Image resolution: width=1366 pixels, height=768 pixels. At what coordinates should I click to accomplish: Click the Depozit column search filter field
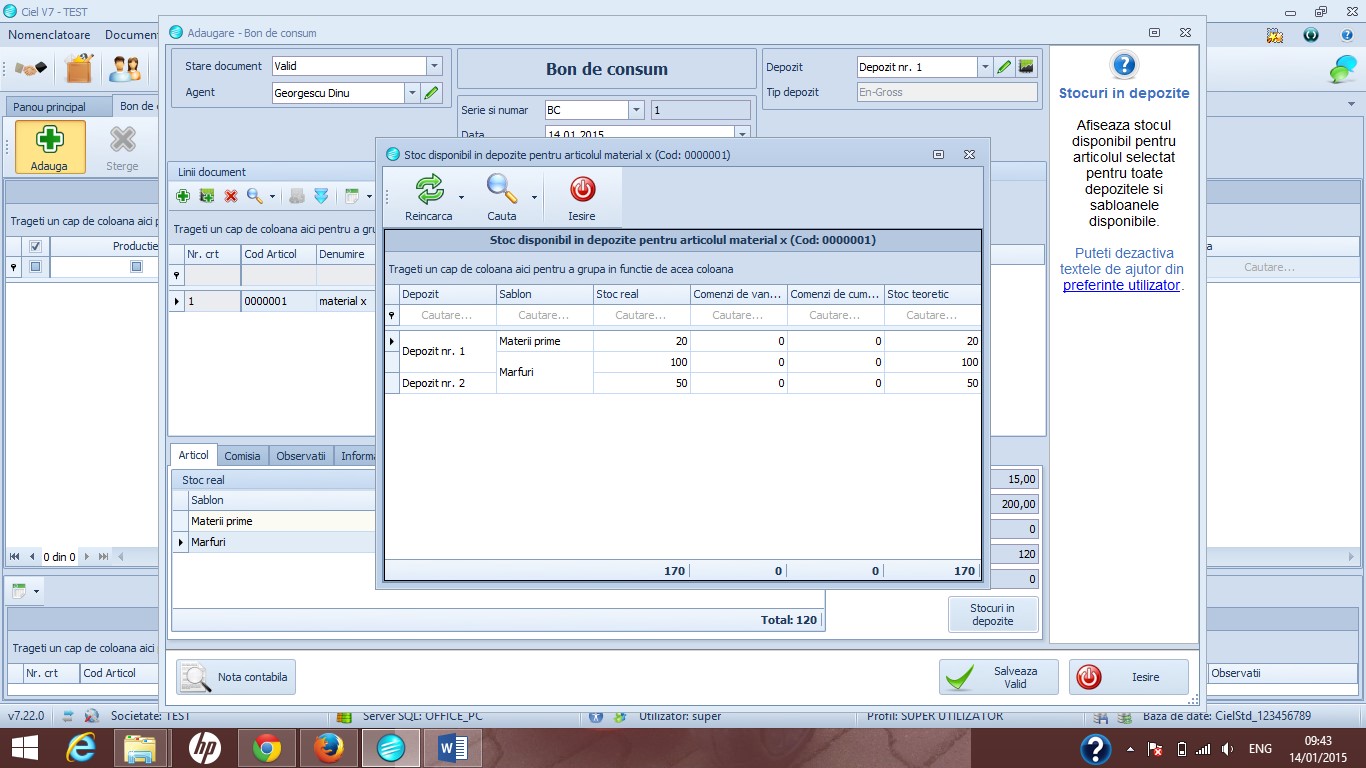click(x=447, y=315)
